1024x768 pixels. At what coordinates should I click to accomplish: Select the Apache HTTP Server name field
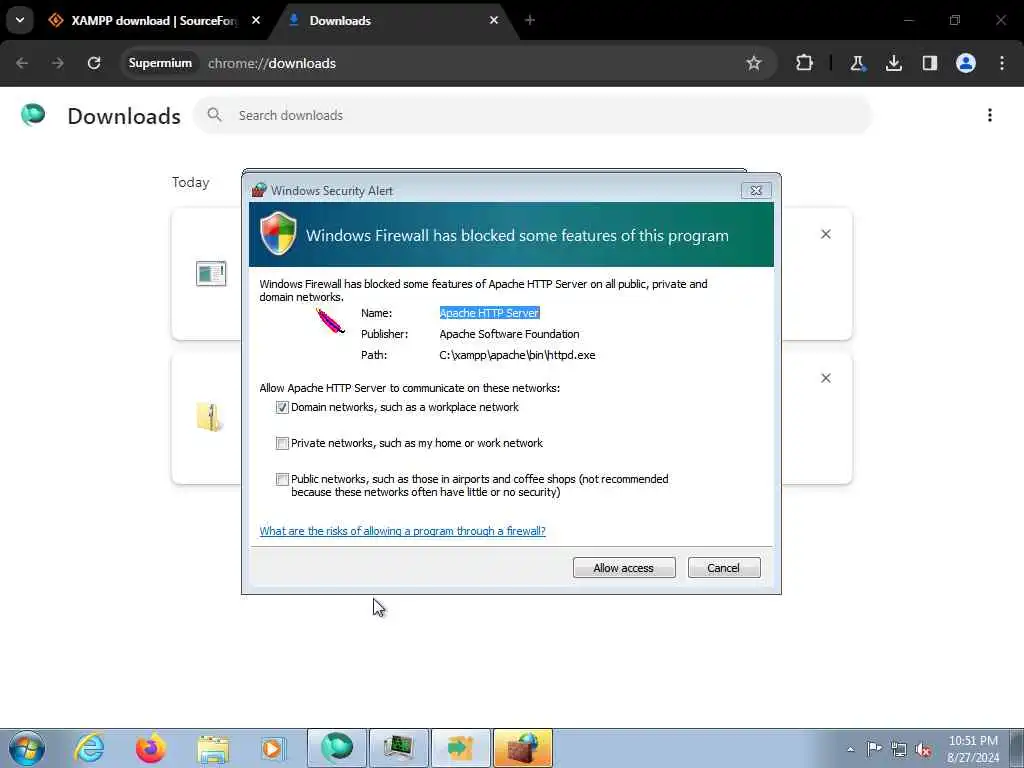(x=489, y=313)
